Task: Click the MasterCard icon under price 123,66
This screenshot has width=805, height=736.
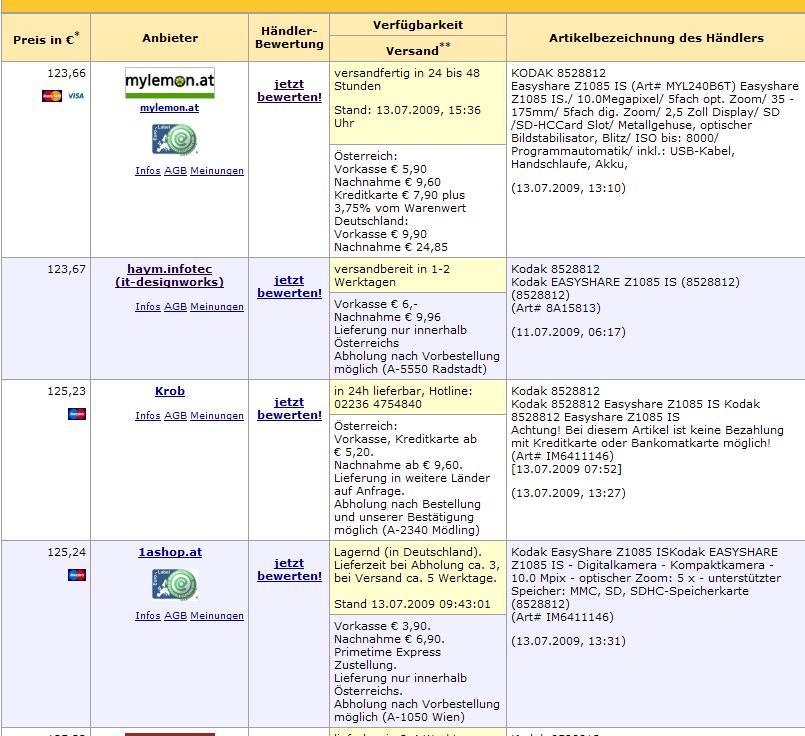Action: click(52, 95)
